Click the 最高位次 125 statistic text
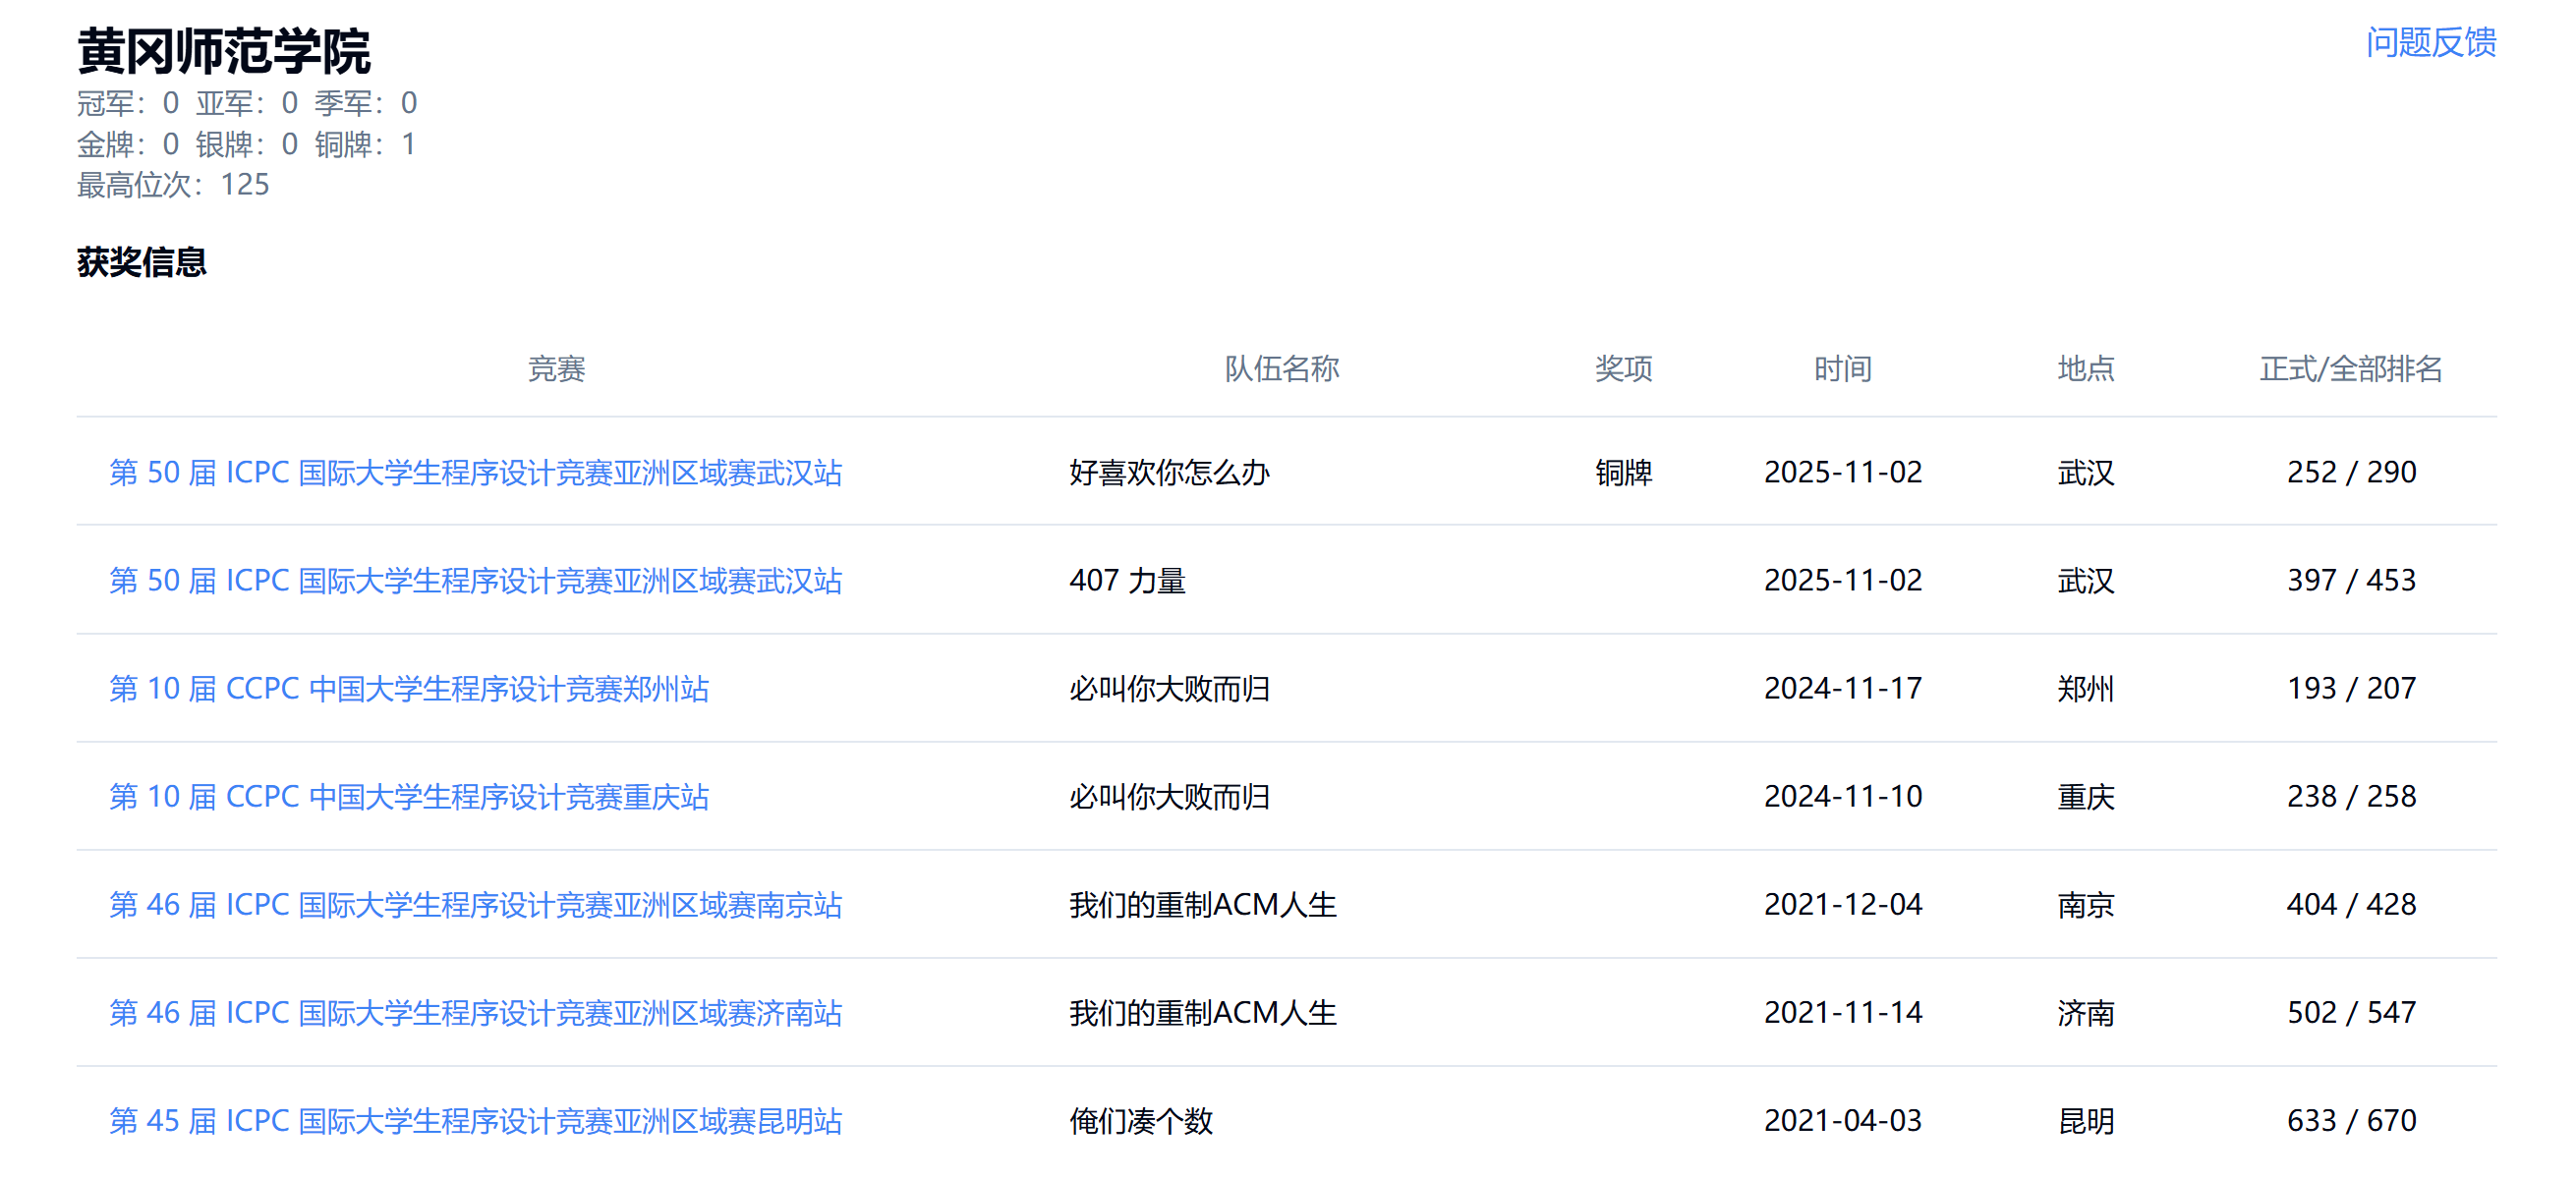The image size is (2576, 1178). click(173, 185)
